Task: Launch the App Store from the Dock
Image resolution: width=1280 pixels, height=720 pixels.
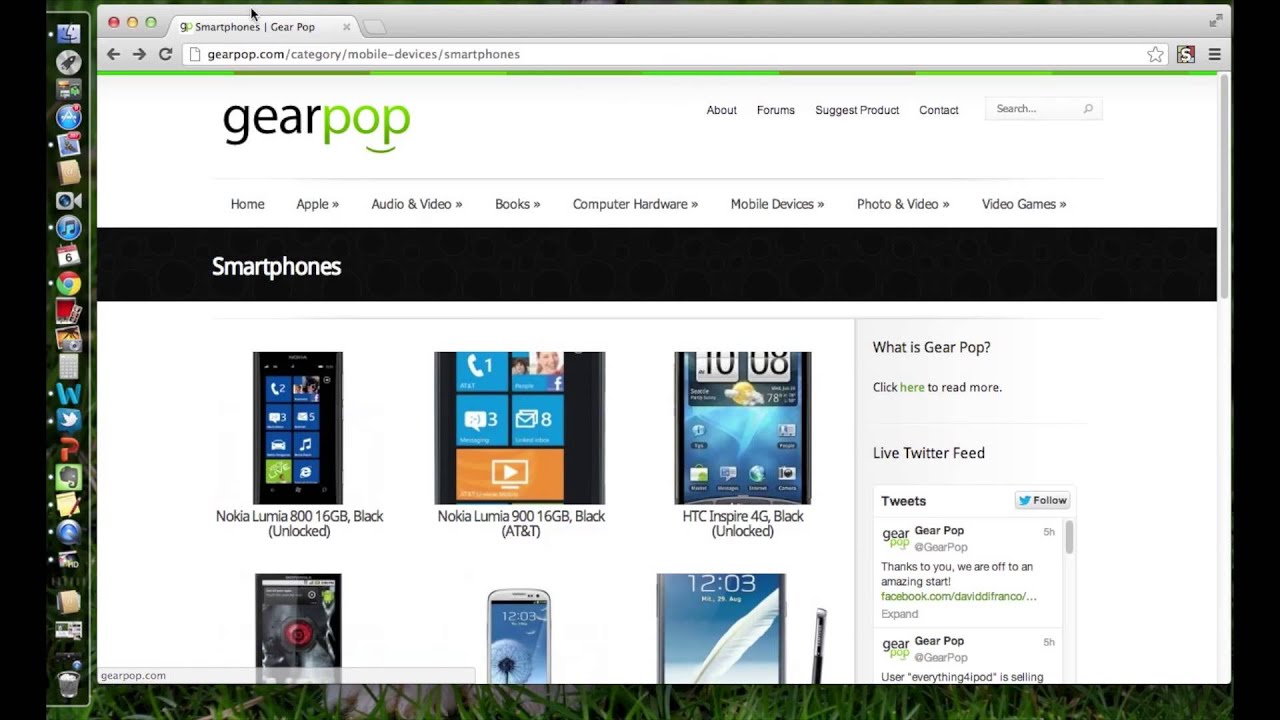Action: click(68, 118)
